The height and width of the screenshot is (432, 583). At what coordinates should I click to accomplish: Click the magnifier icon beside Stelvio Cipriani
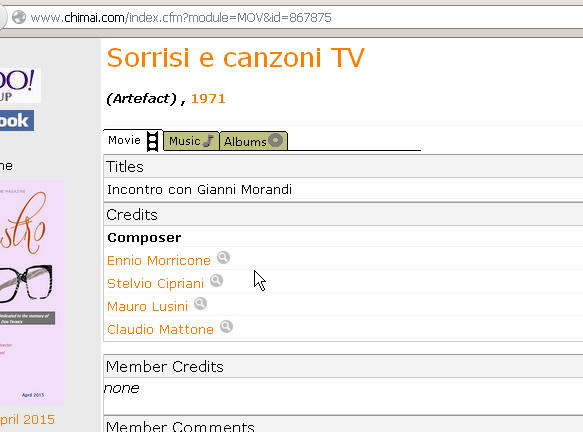216,281
